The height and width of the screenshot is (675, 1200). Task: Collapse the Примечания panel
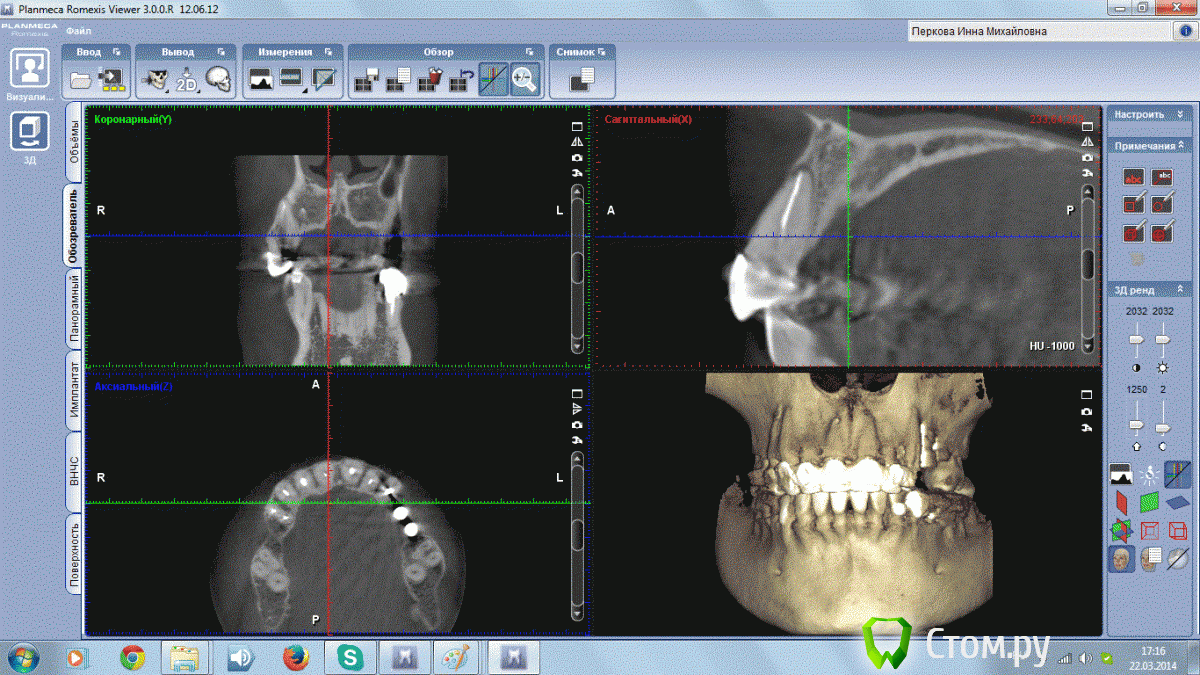click(x=1182, y=146)
